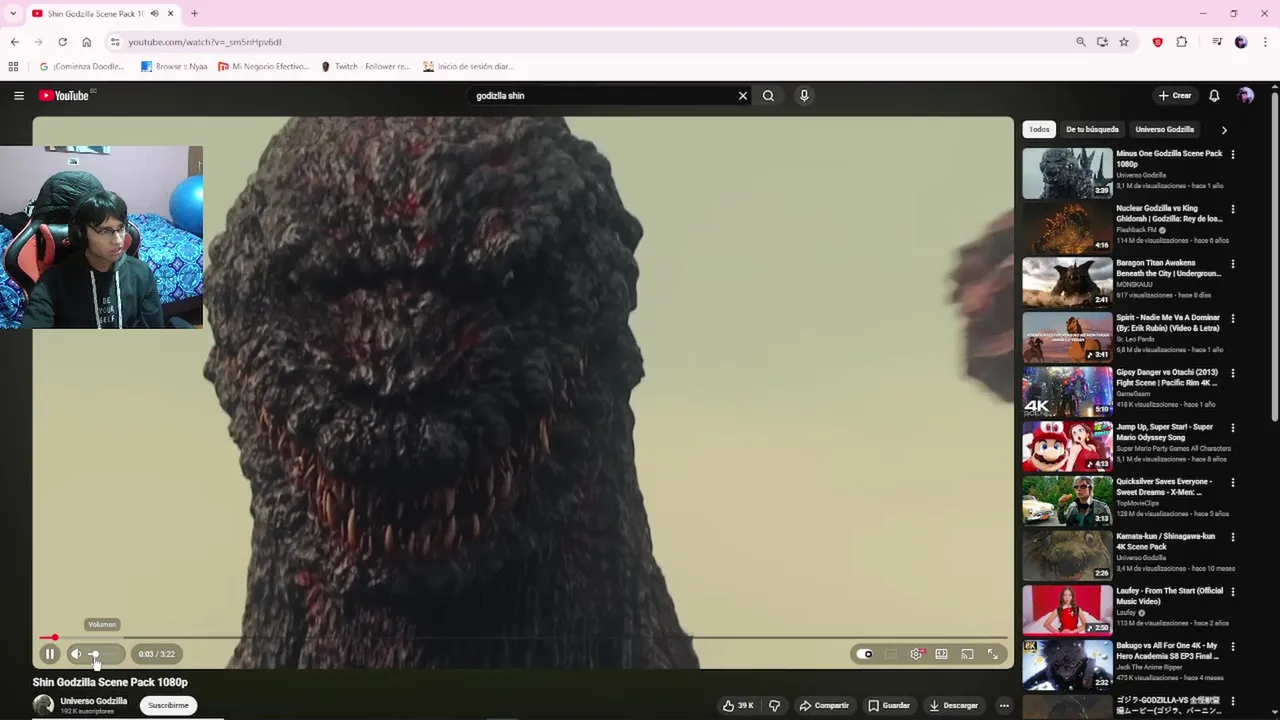This screenshot has height=720, width=1280.
Task: Open options for Bakugo vs All For One
Action: coord(1233,647)
